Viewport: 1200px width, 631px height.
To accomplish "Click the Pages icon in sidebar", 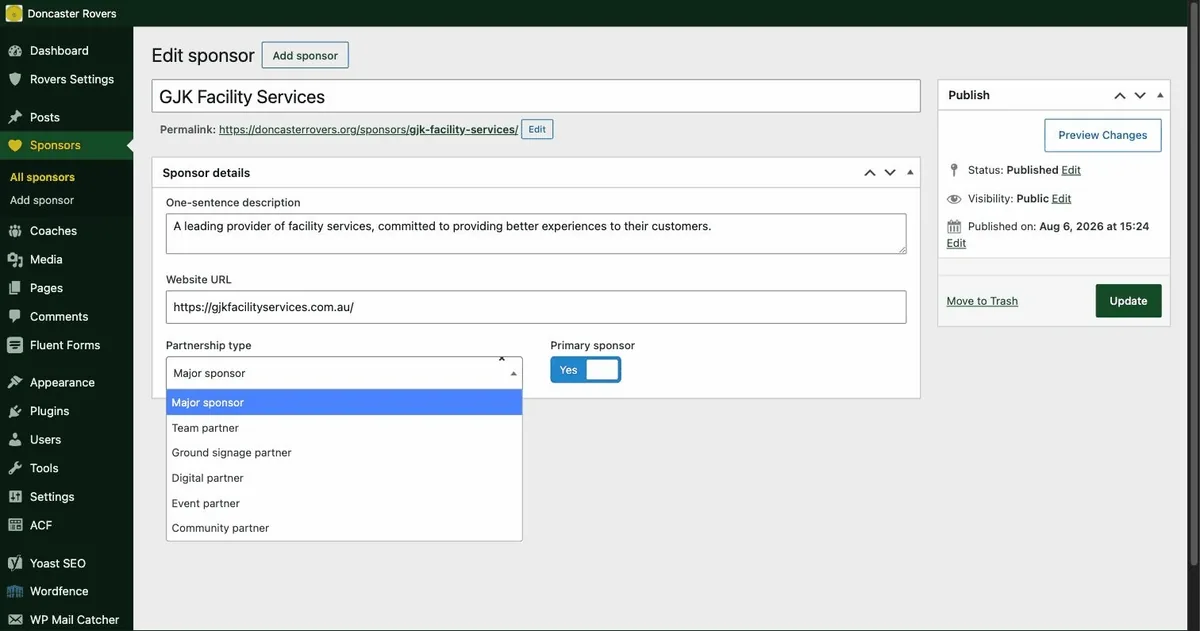I will tap(15, 288).
